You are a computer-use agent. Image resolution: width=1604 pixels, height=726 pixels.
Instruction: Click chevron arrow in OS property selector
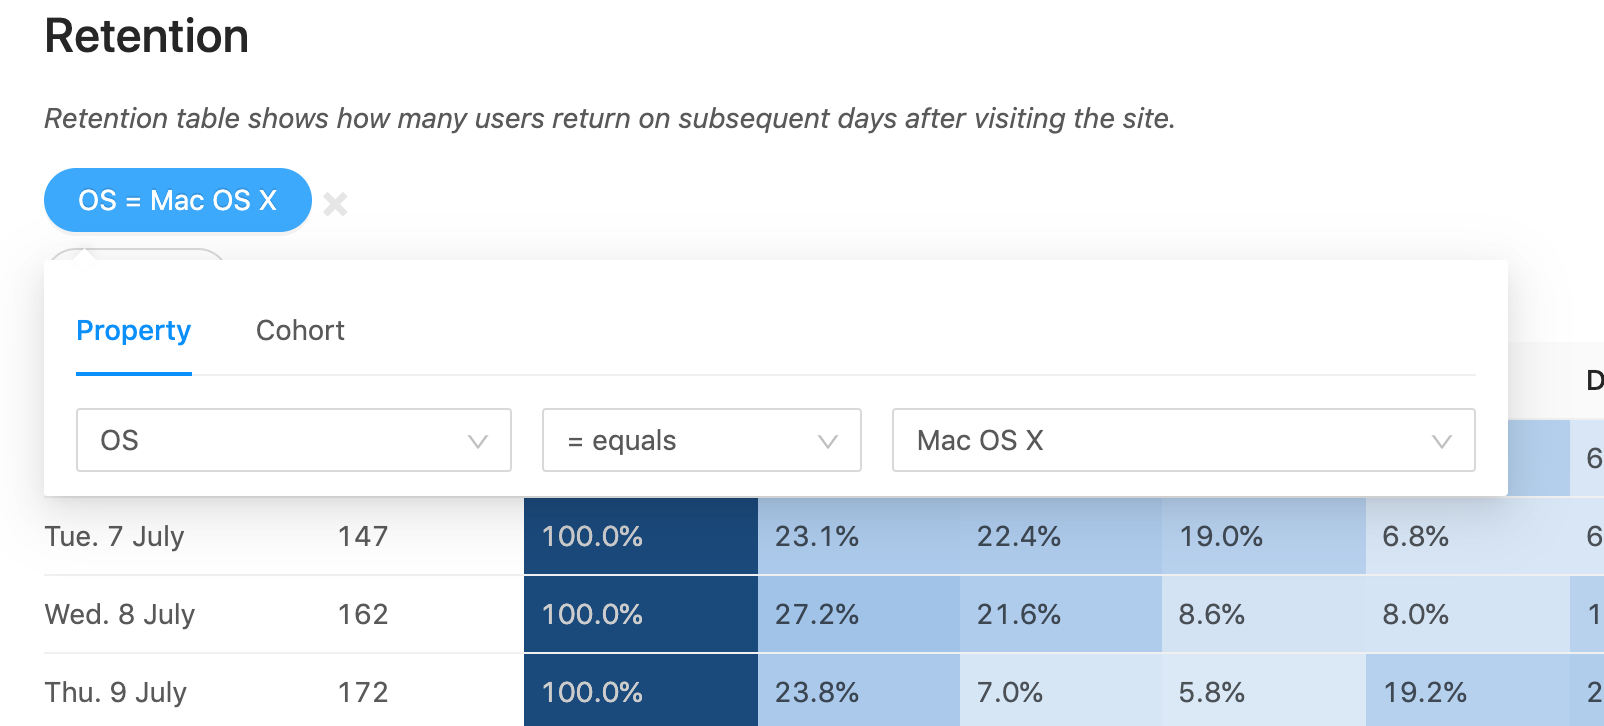click(478, 441)
